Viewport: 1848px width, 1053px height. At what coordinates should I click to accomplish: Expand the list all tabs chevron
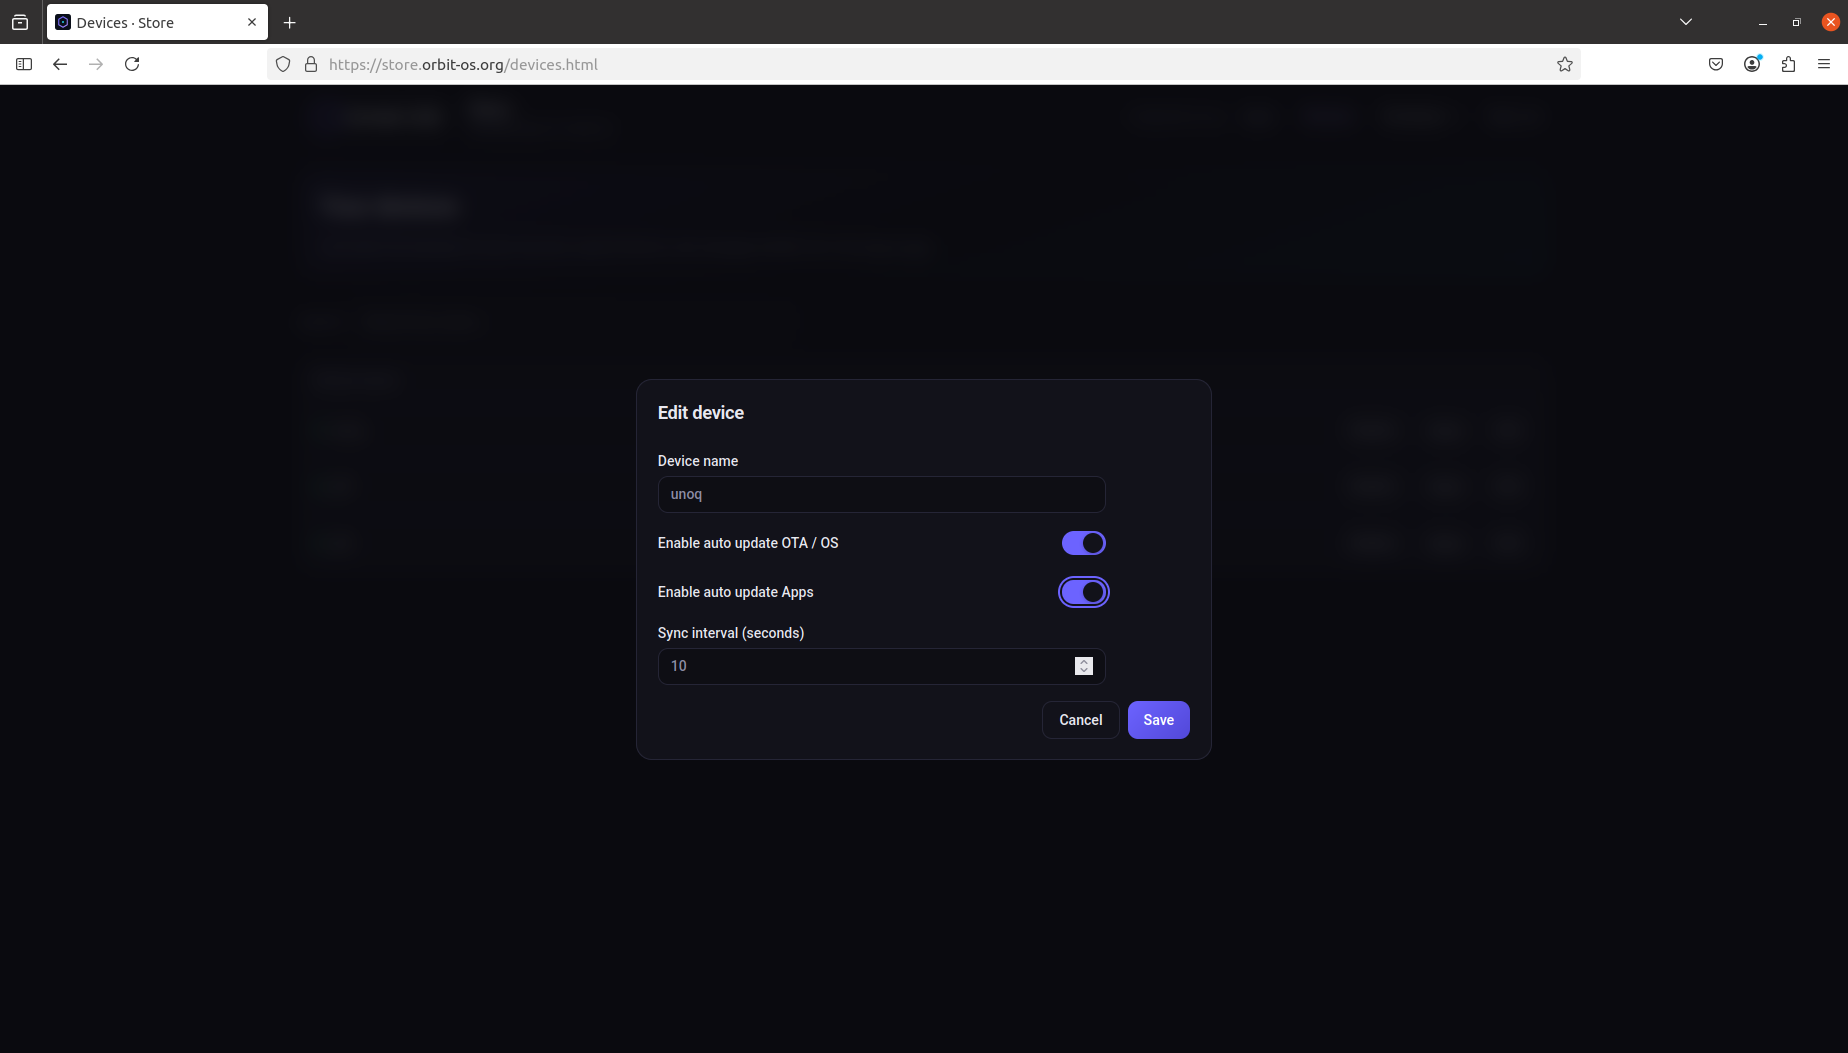(1686, 22)
